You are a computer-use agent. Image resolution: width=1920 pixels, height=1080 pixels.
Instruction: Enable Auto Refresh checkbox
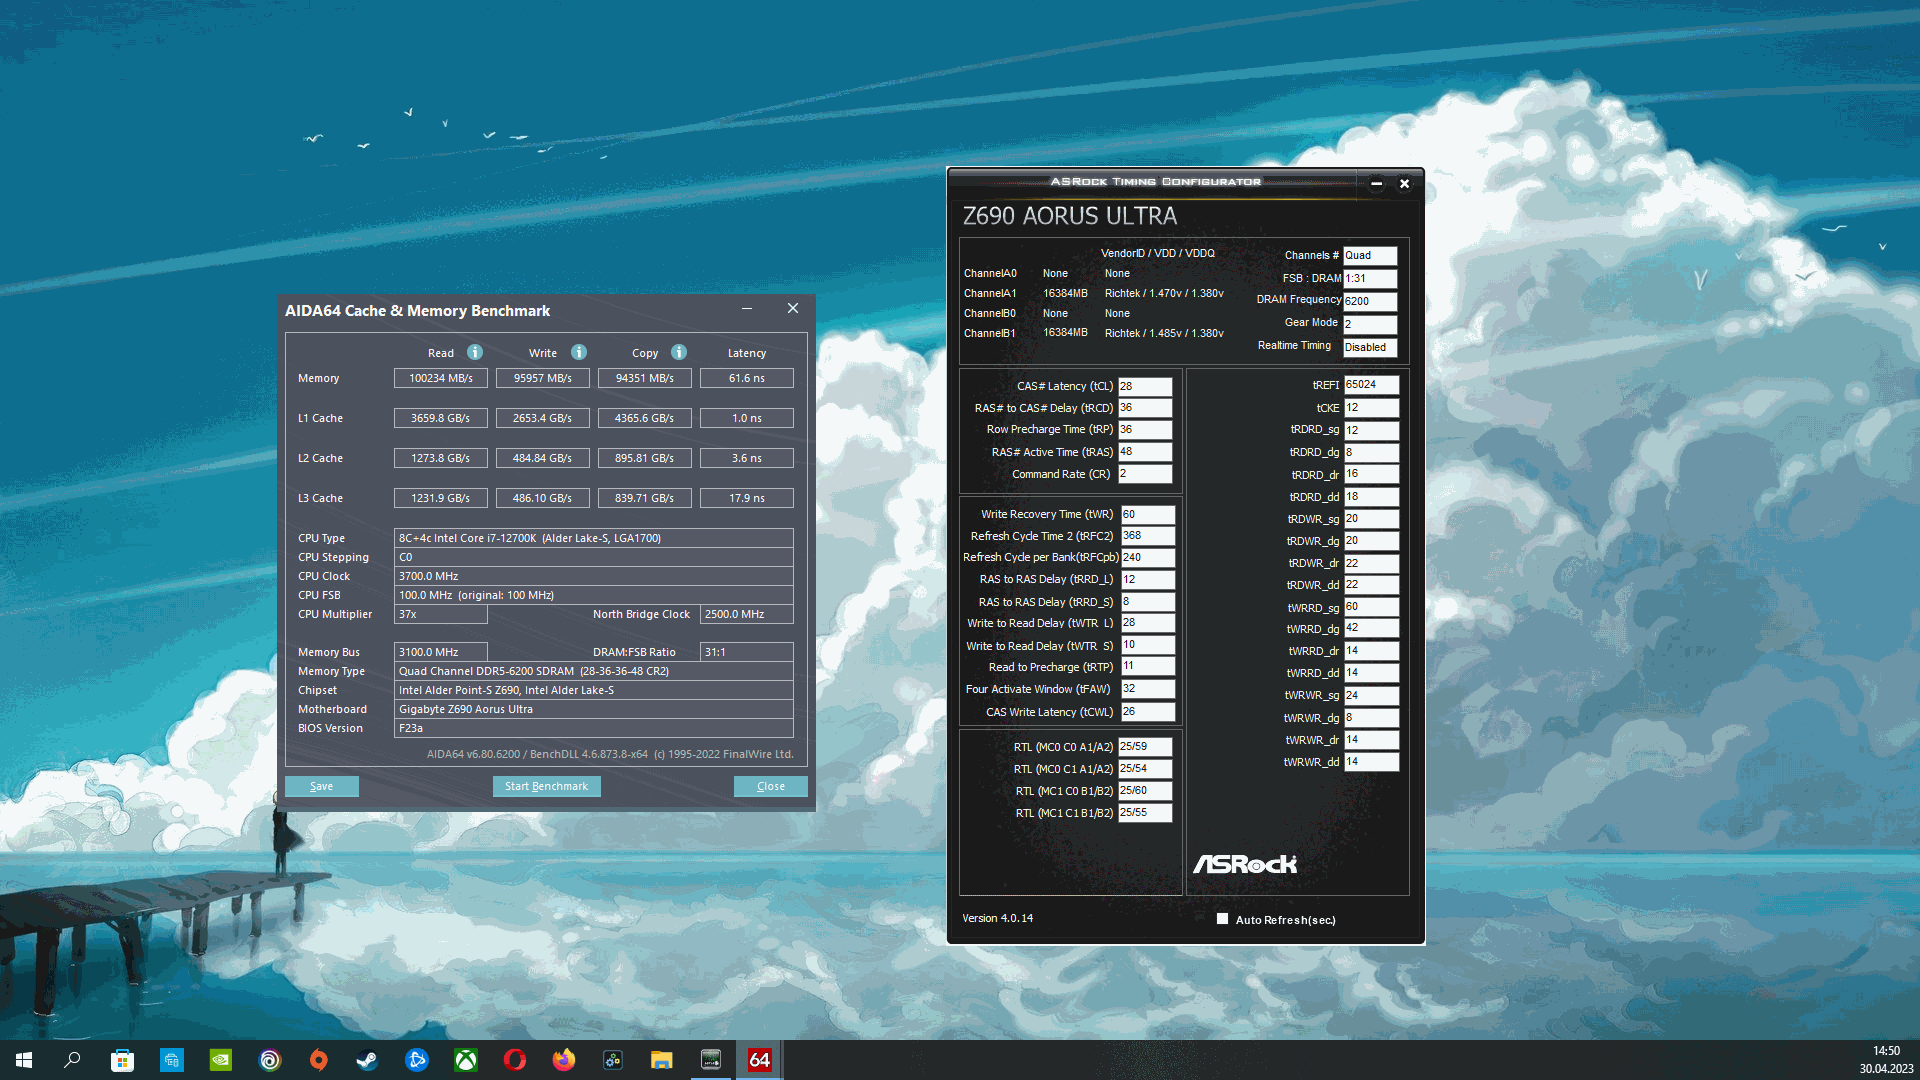[x=1222, y=919]
